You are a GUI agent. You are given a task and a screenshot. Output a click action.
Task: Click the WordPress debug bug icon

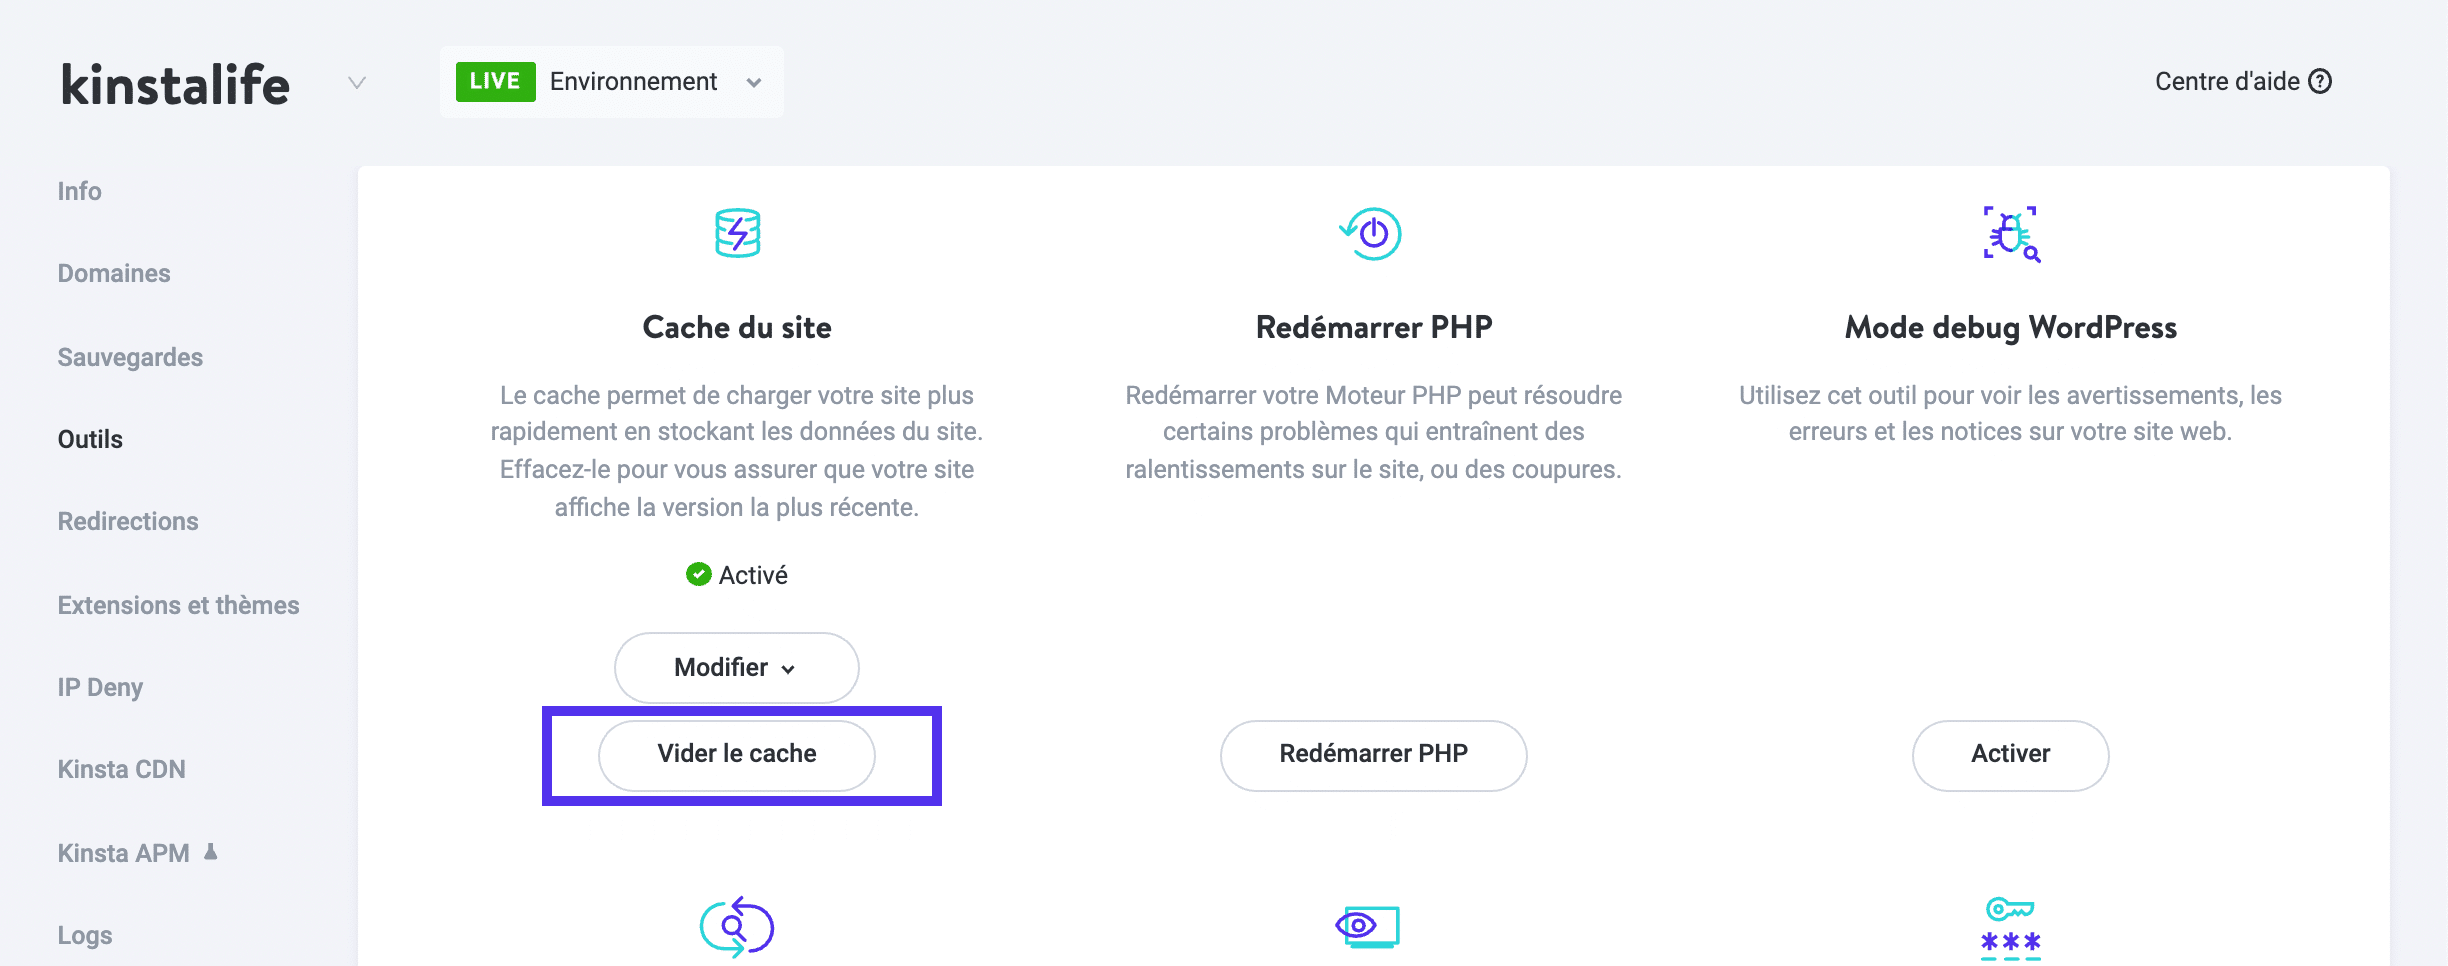[x=2010, y=232]
